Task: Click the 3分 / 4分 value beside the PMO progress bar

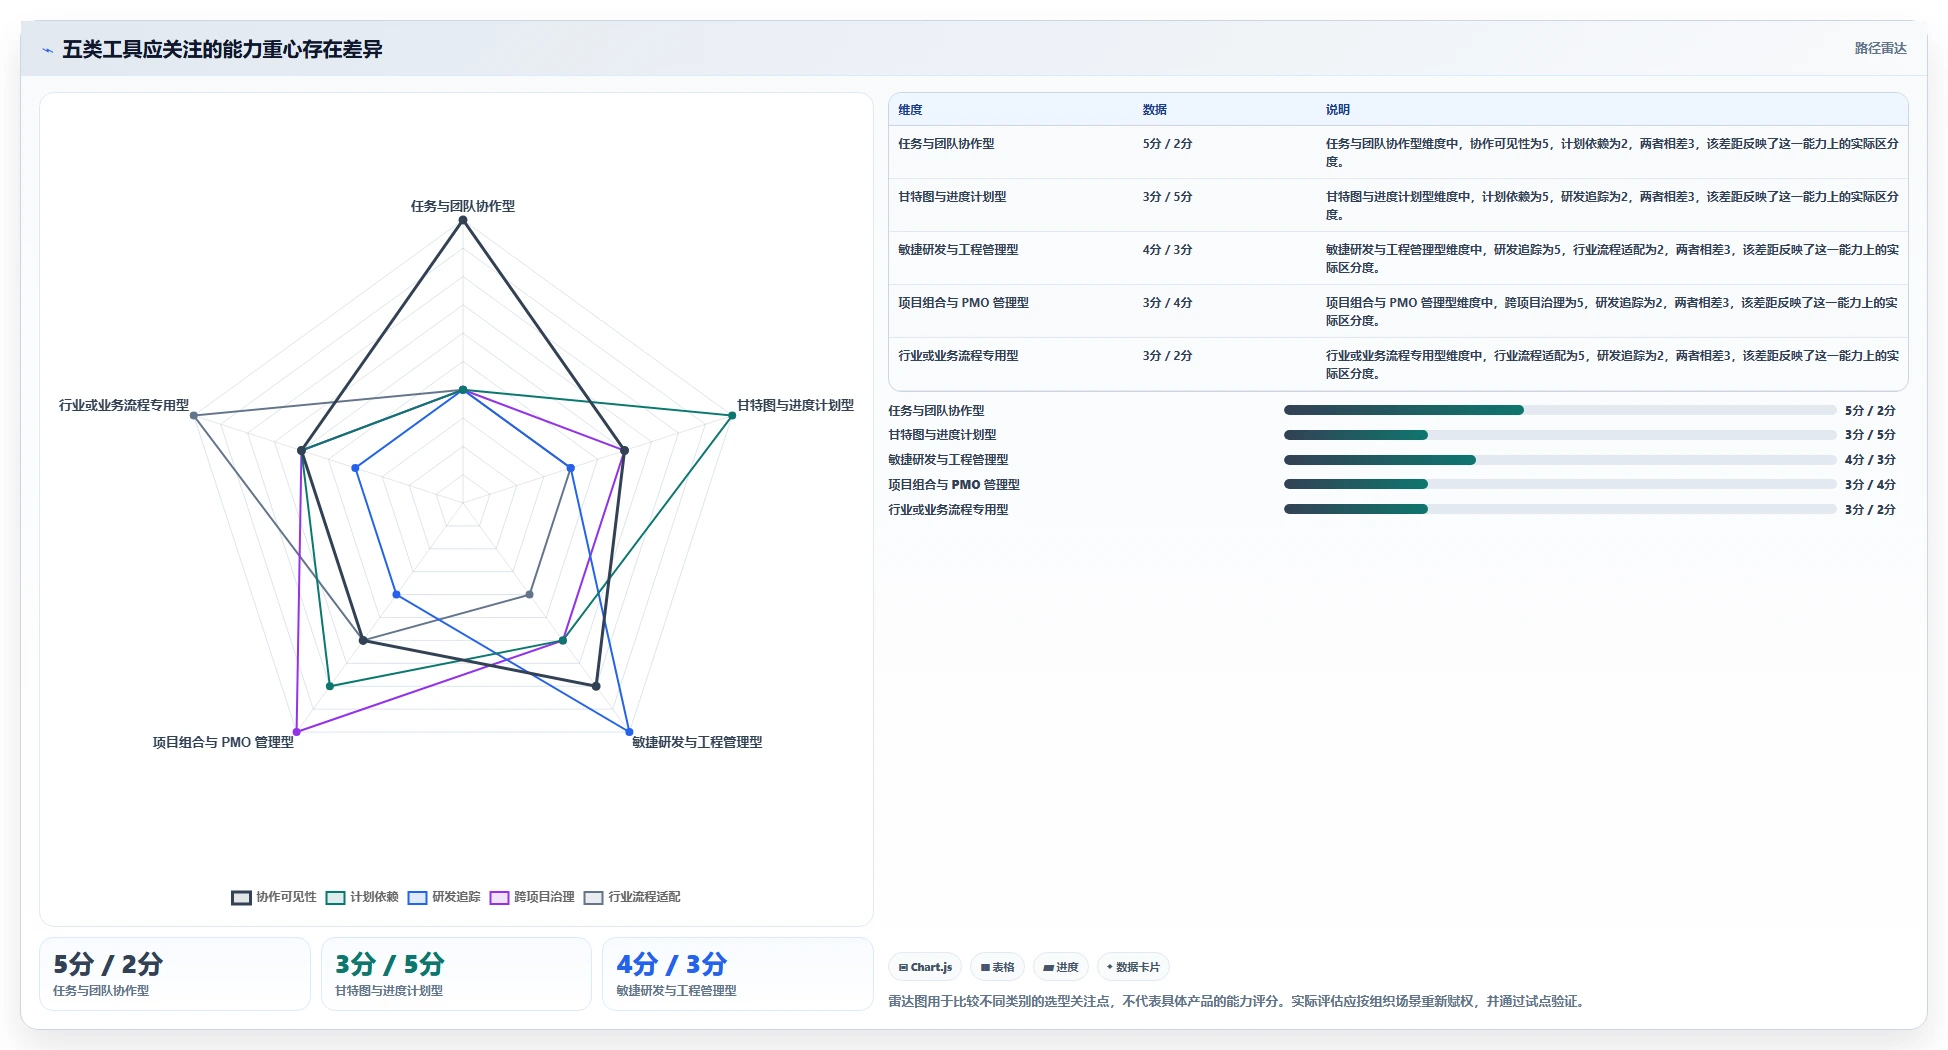Action: pos(1870,485)
